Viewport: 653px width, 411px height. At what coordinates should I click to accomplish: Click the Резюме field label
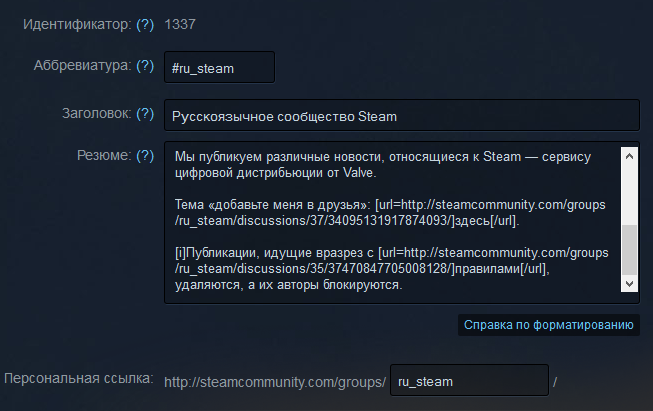point(104,155)
